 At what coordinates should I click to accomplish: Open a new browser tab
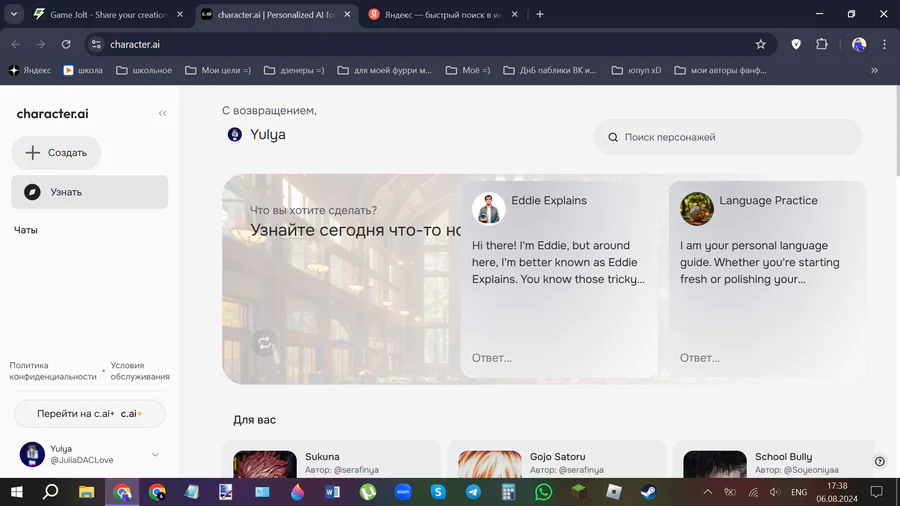tap(540, 14)
